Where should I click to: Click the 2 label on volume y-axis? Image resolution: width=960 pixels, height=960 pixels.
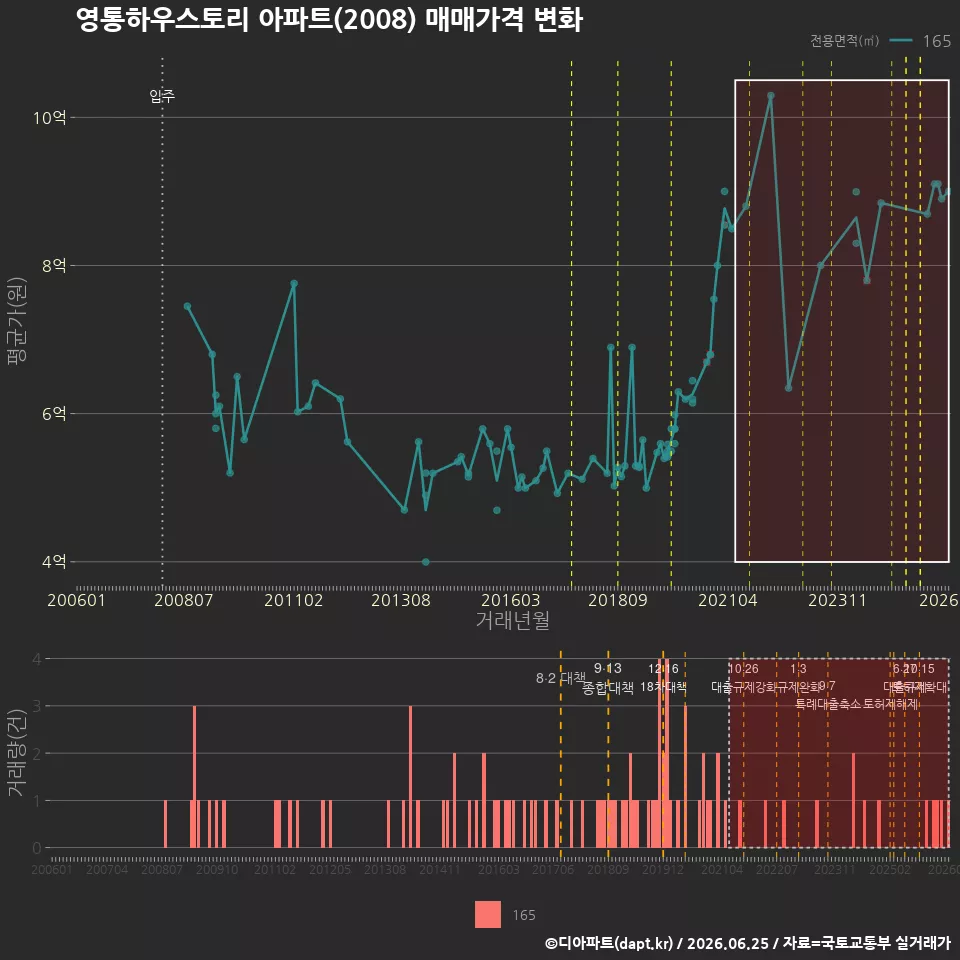tap(37, 754)
